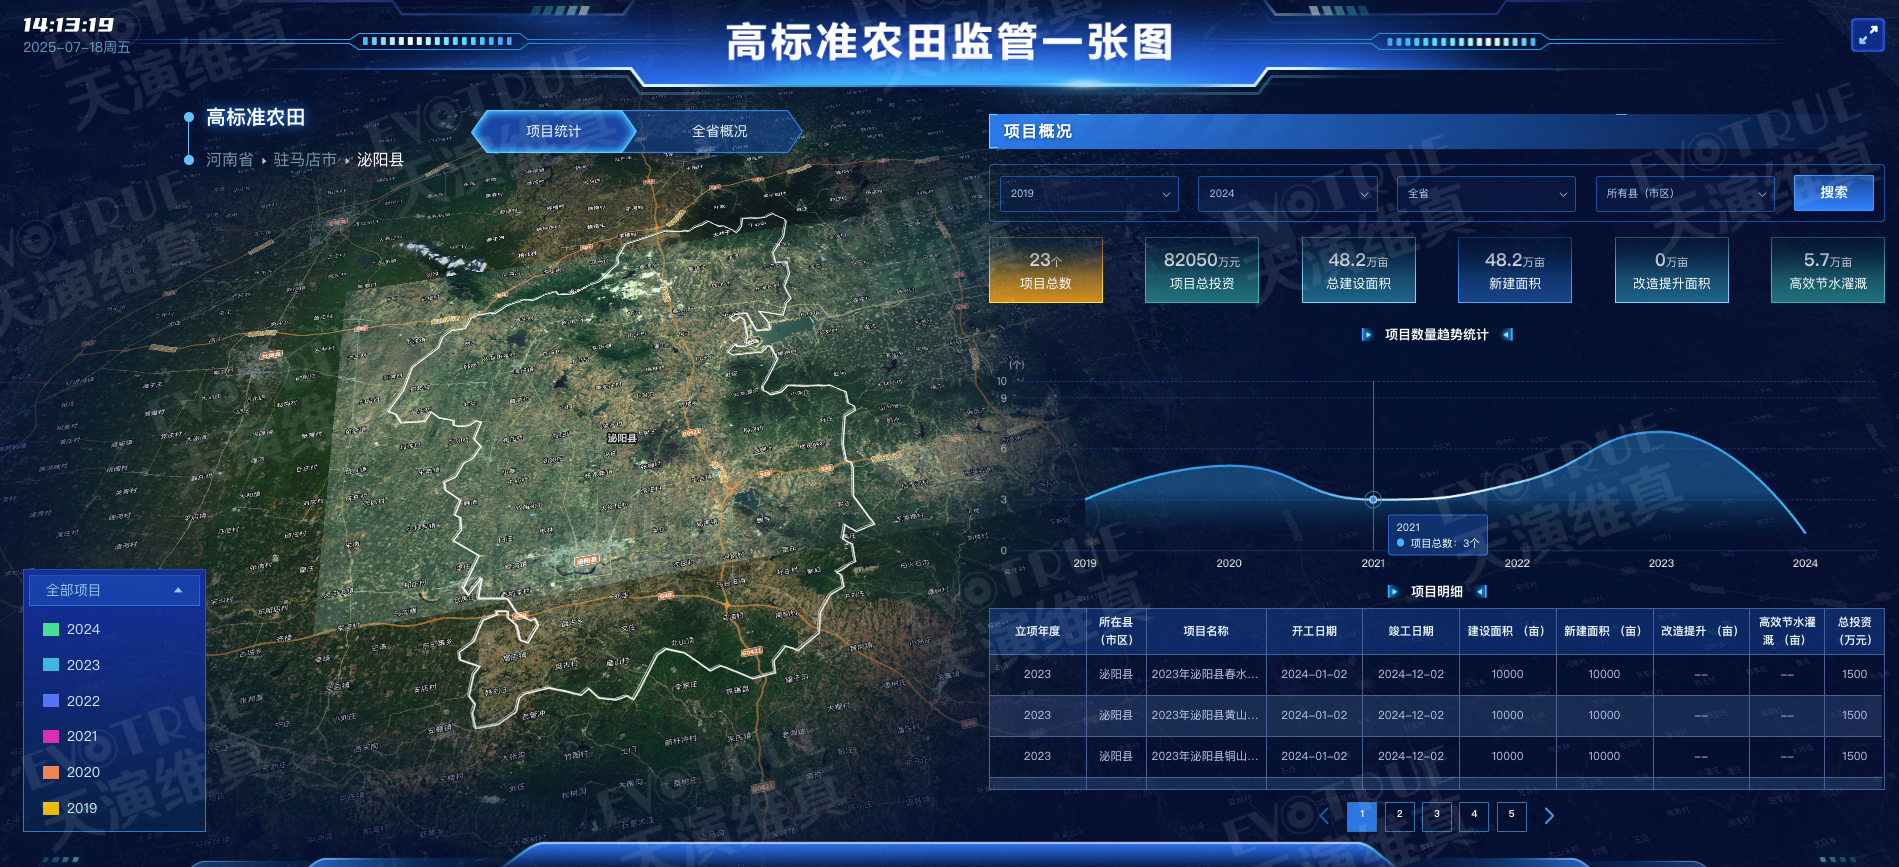This screenshot has width=1899, height=867.
Task: Select the 高效节水灌溉 card
Action: point(1828,270)
